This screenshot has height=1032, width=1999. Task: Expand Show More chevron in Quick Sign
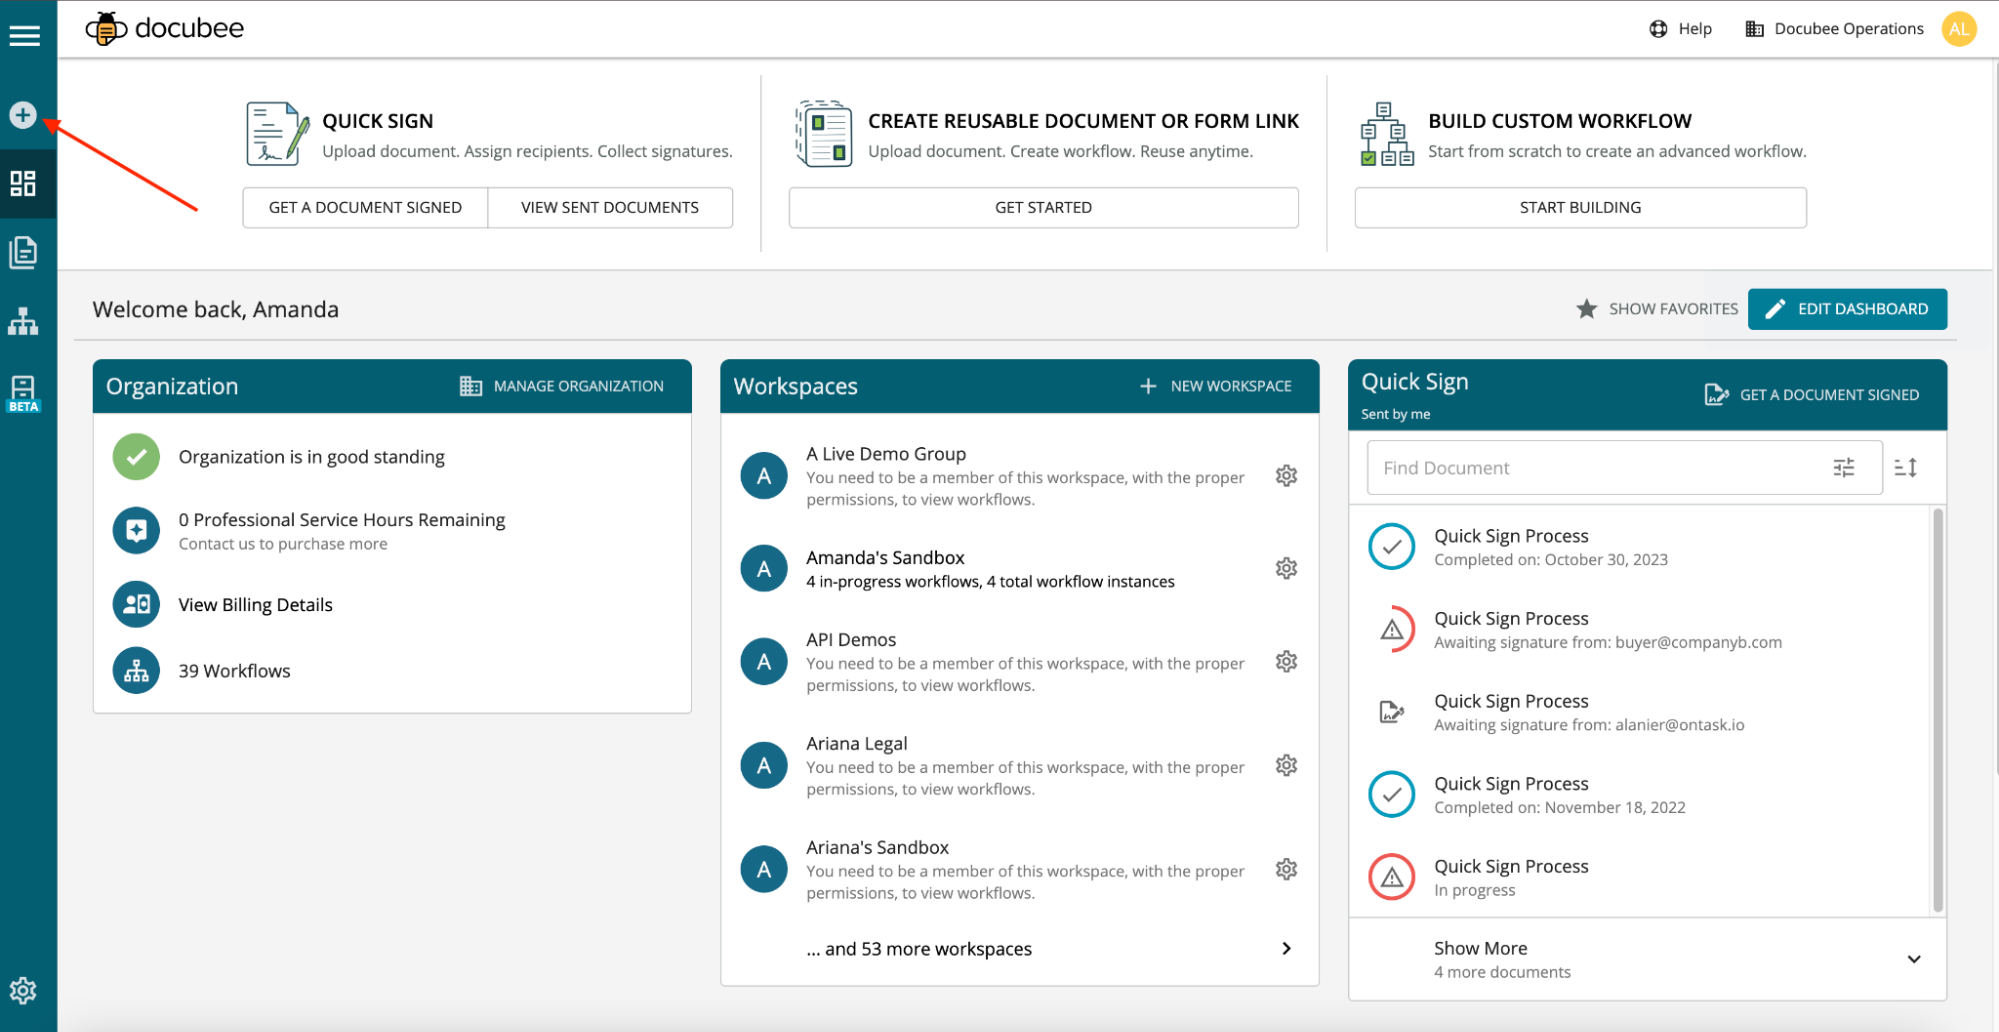click(1914, 960)
